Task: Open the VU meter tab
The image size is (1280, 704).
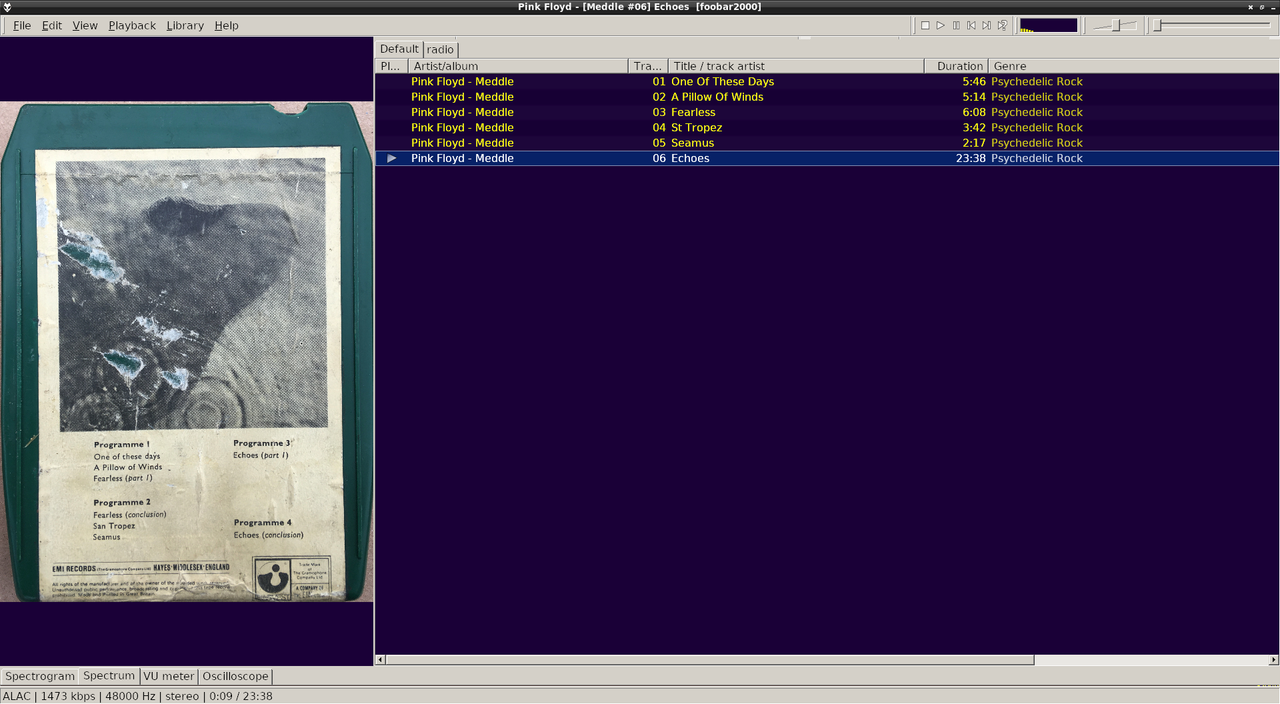Action: tap(168, 676)
